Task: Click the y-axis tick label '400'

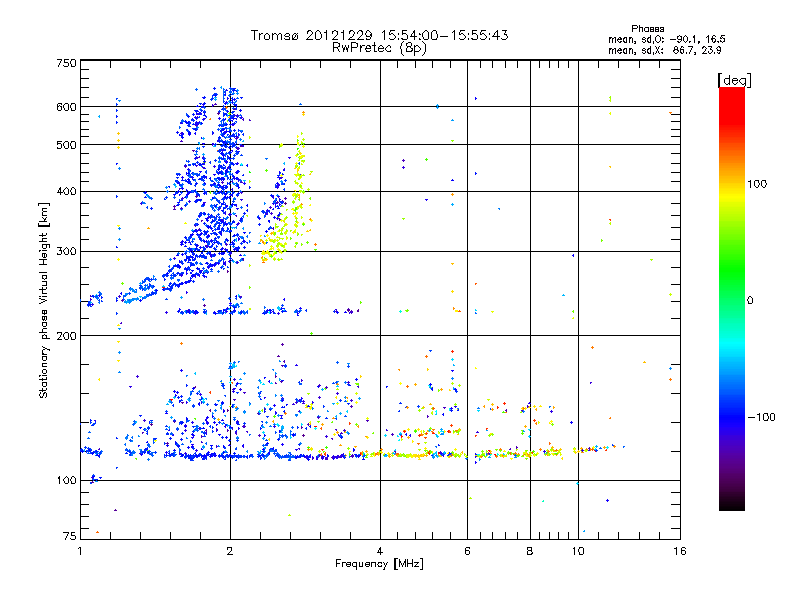Action: (67, 192)
